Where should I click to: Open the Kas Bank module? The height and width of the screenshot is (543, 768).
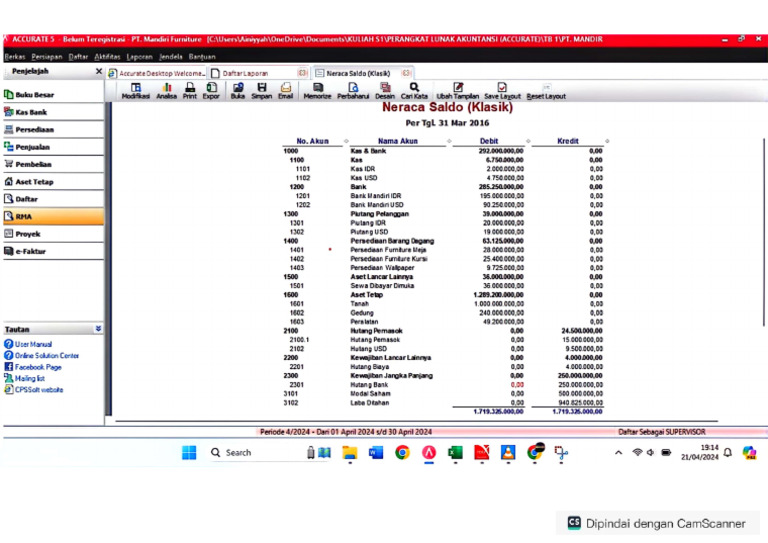(x=53, y=112)
